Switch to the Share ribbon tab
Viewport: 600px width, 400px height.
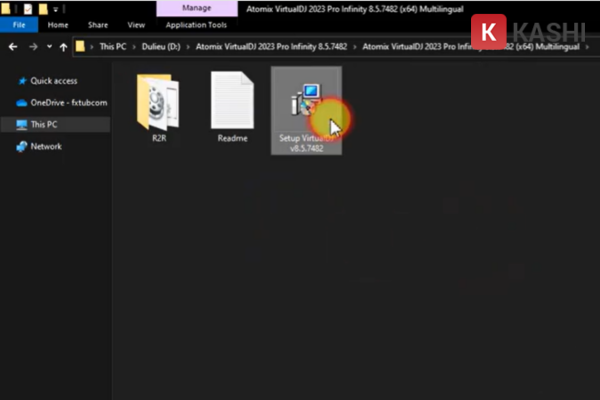(98, 25)
